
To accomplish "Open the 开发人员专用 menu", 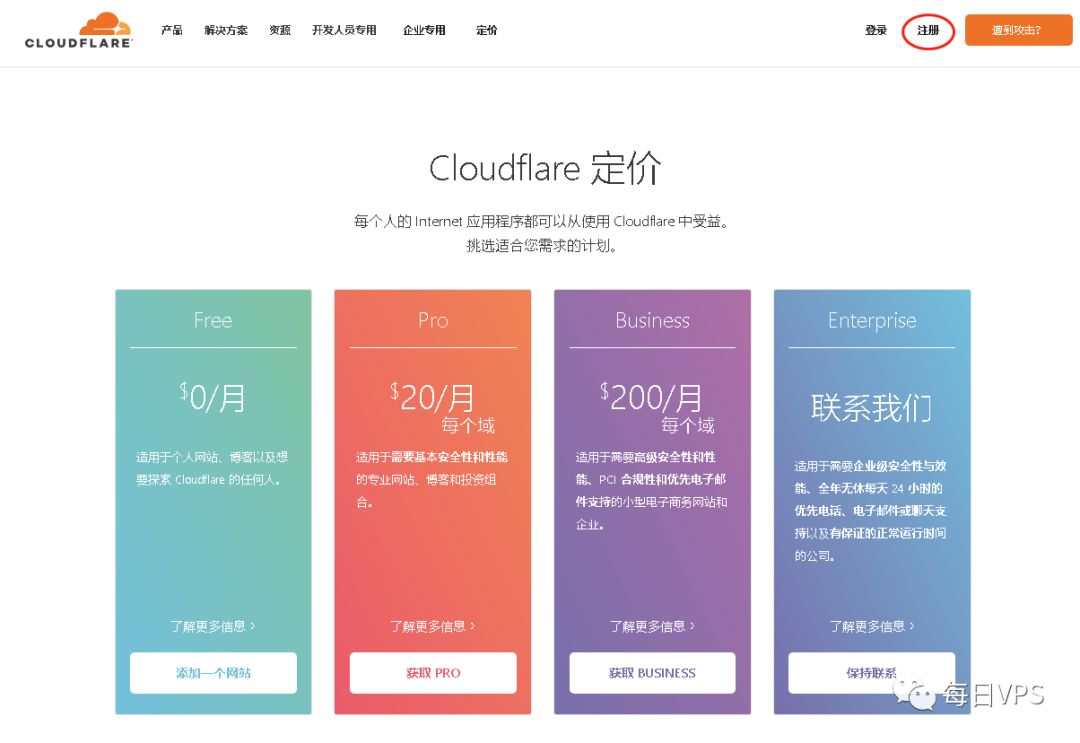I will click(344, 31).
